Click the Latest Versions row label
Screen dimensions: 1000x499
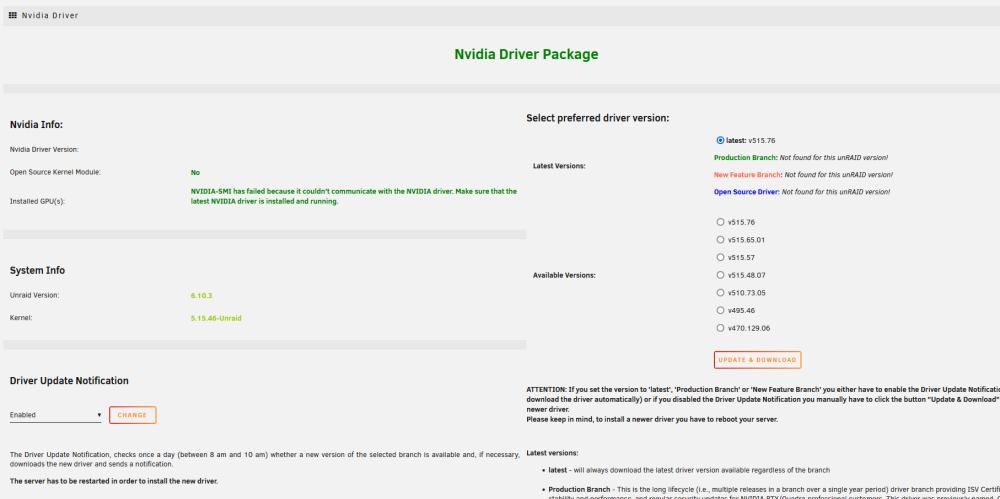(x=559, y=166)
